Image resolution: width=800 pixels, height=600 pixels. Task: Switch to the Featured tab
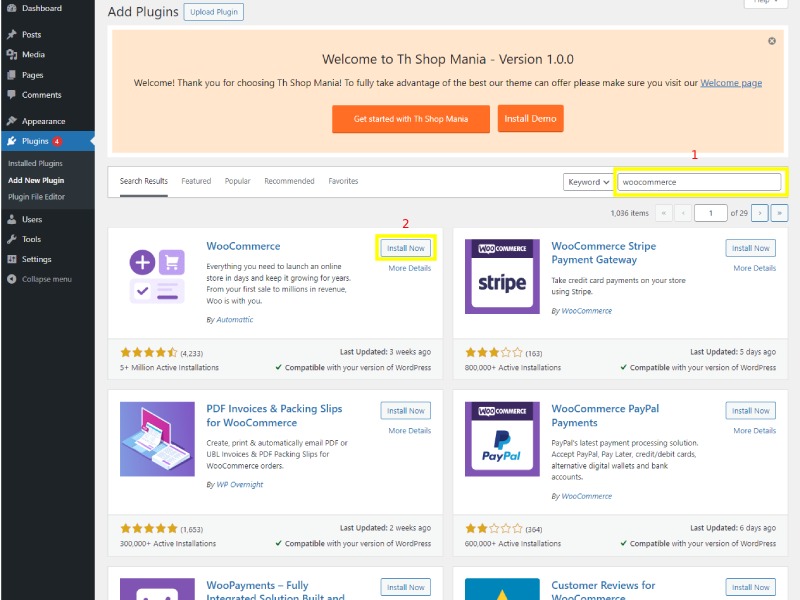[x=196, y=181]
